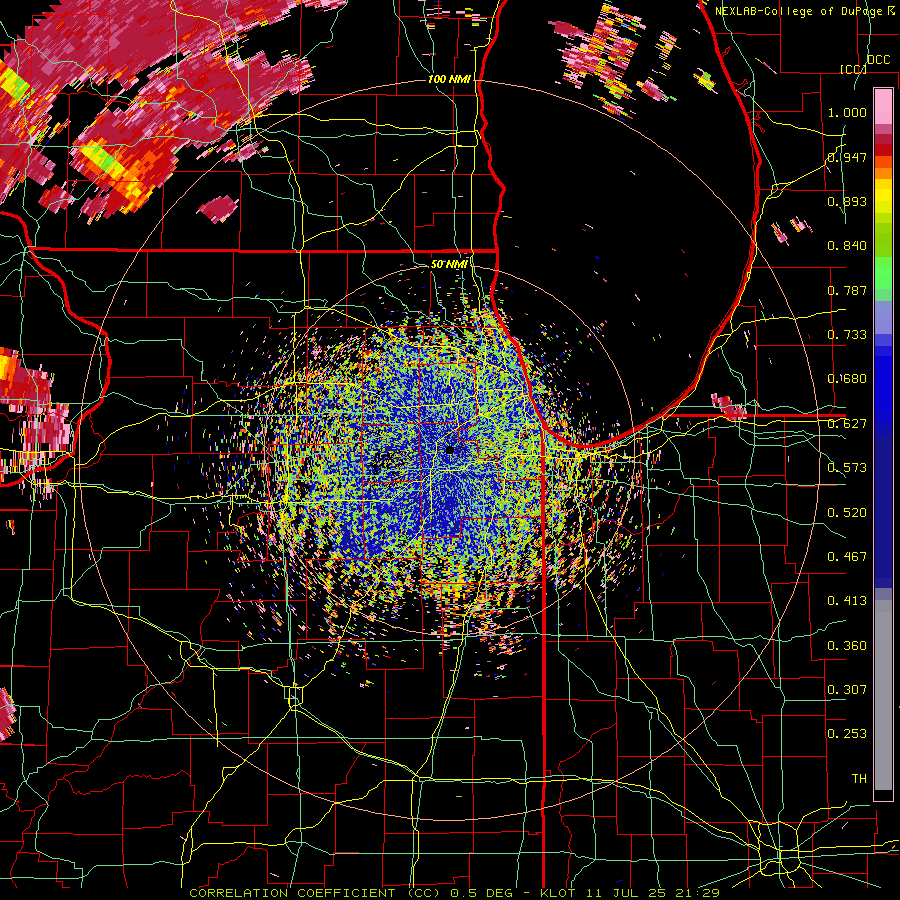This screenshot has width=900, height=900.
Task: Select the 0.840 legend value
Action: [x=847, y=246]
